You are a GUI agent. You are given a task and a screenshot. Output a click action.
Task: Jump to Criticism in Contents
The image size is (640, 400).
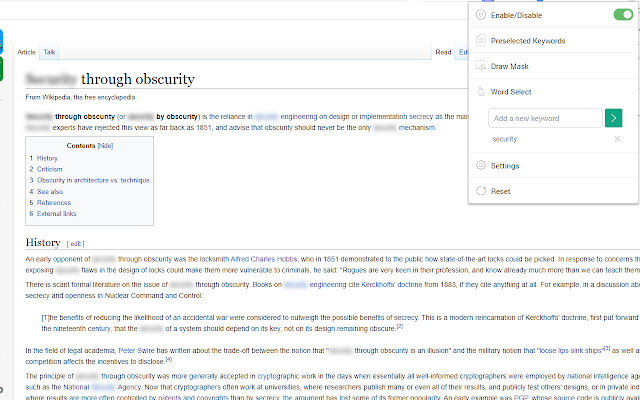[x=50, y=169]
